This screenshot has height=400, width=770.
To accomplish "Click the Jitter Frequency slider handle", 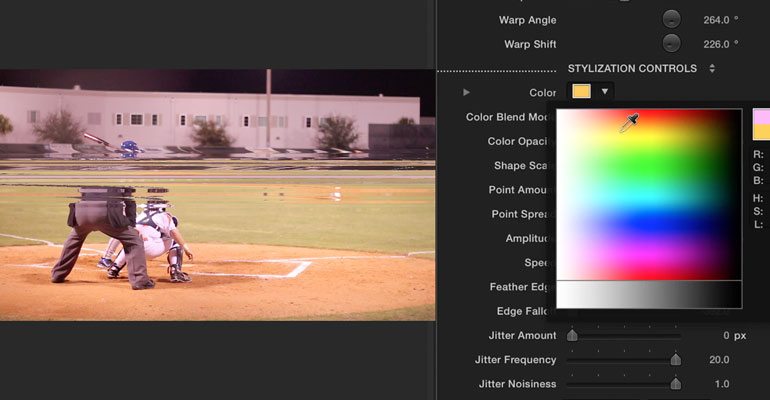I will click(x=676, y=360).
